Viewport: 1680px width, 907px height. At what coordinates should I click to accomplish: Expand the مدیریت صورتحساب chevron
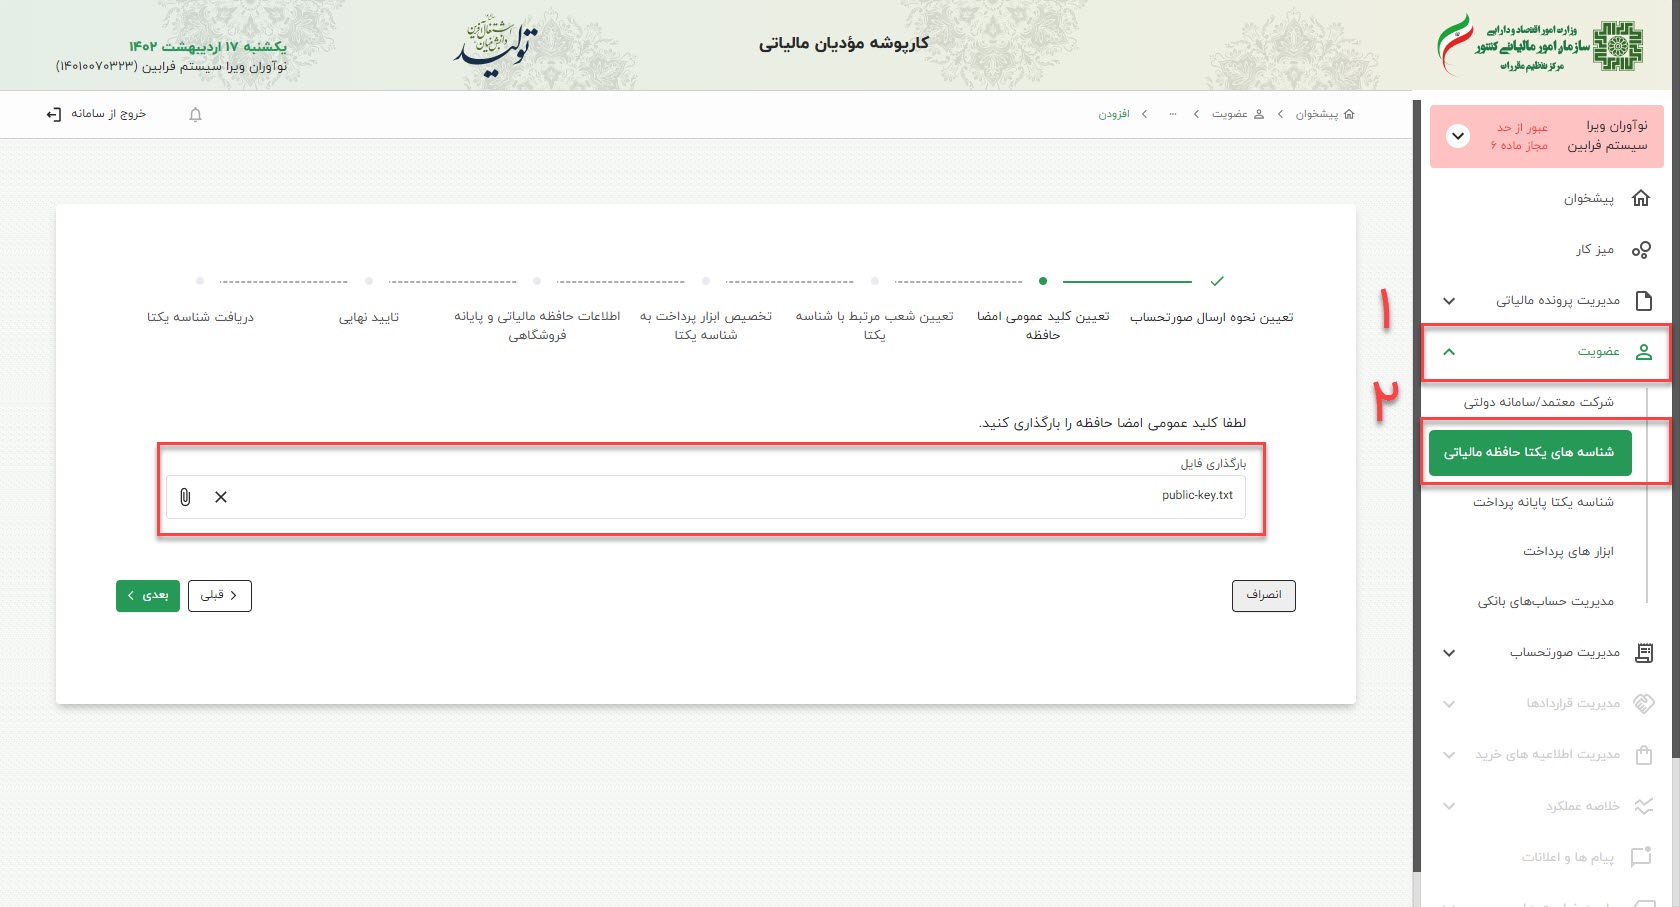[x=1449, y=653]
